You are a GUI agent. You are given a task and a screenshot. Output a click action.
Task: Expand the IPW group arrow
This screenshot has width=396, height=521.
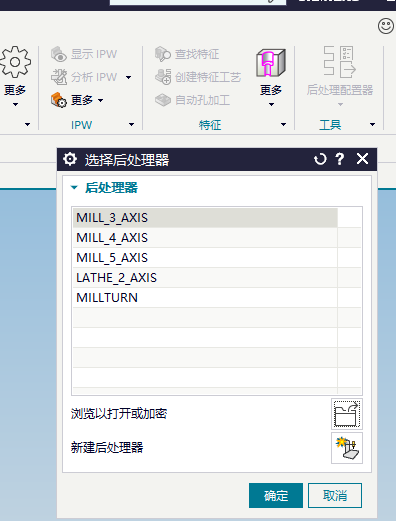[x=131, y=125]
